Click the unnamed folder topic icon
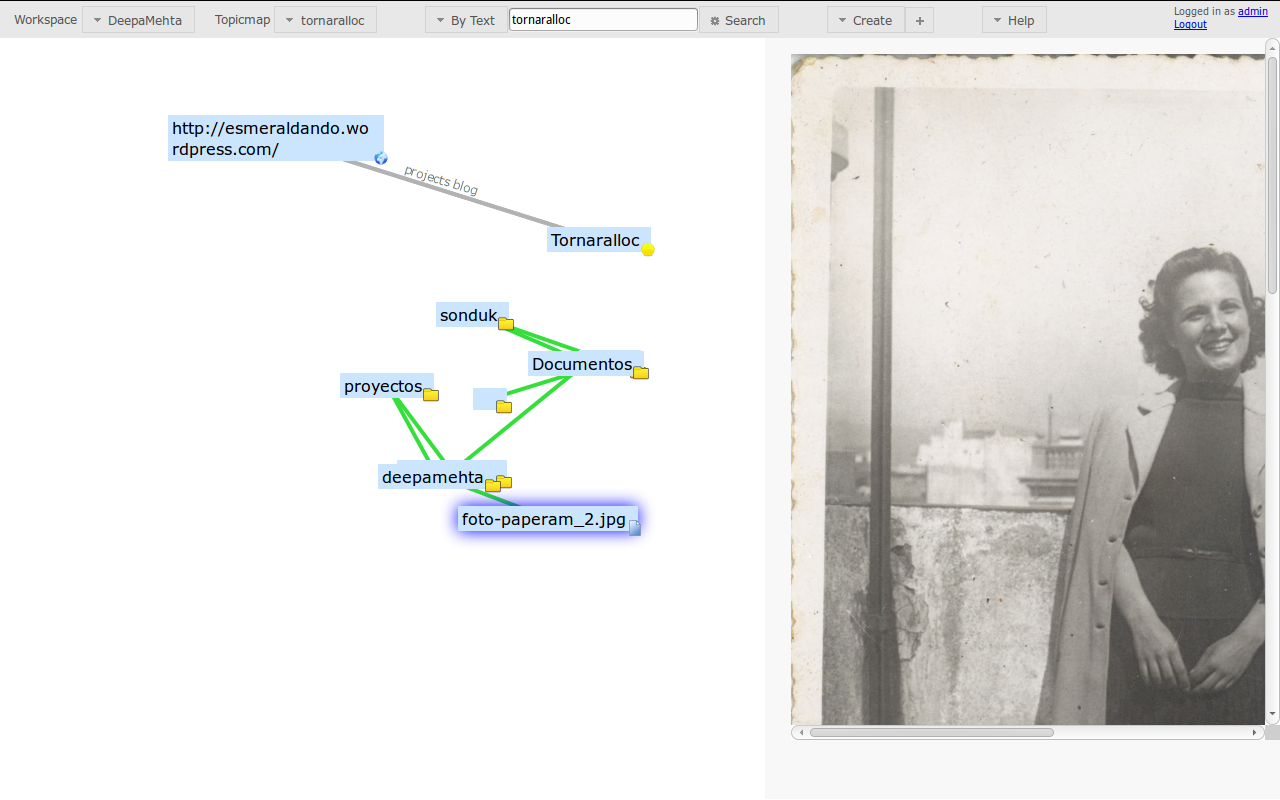This screenshot has width=1280, height=800. (x=504, y=407)
